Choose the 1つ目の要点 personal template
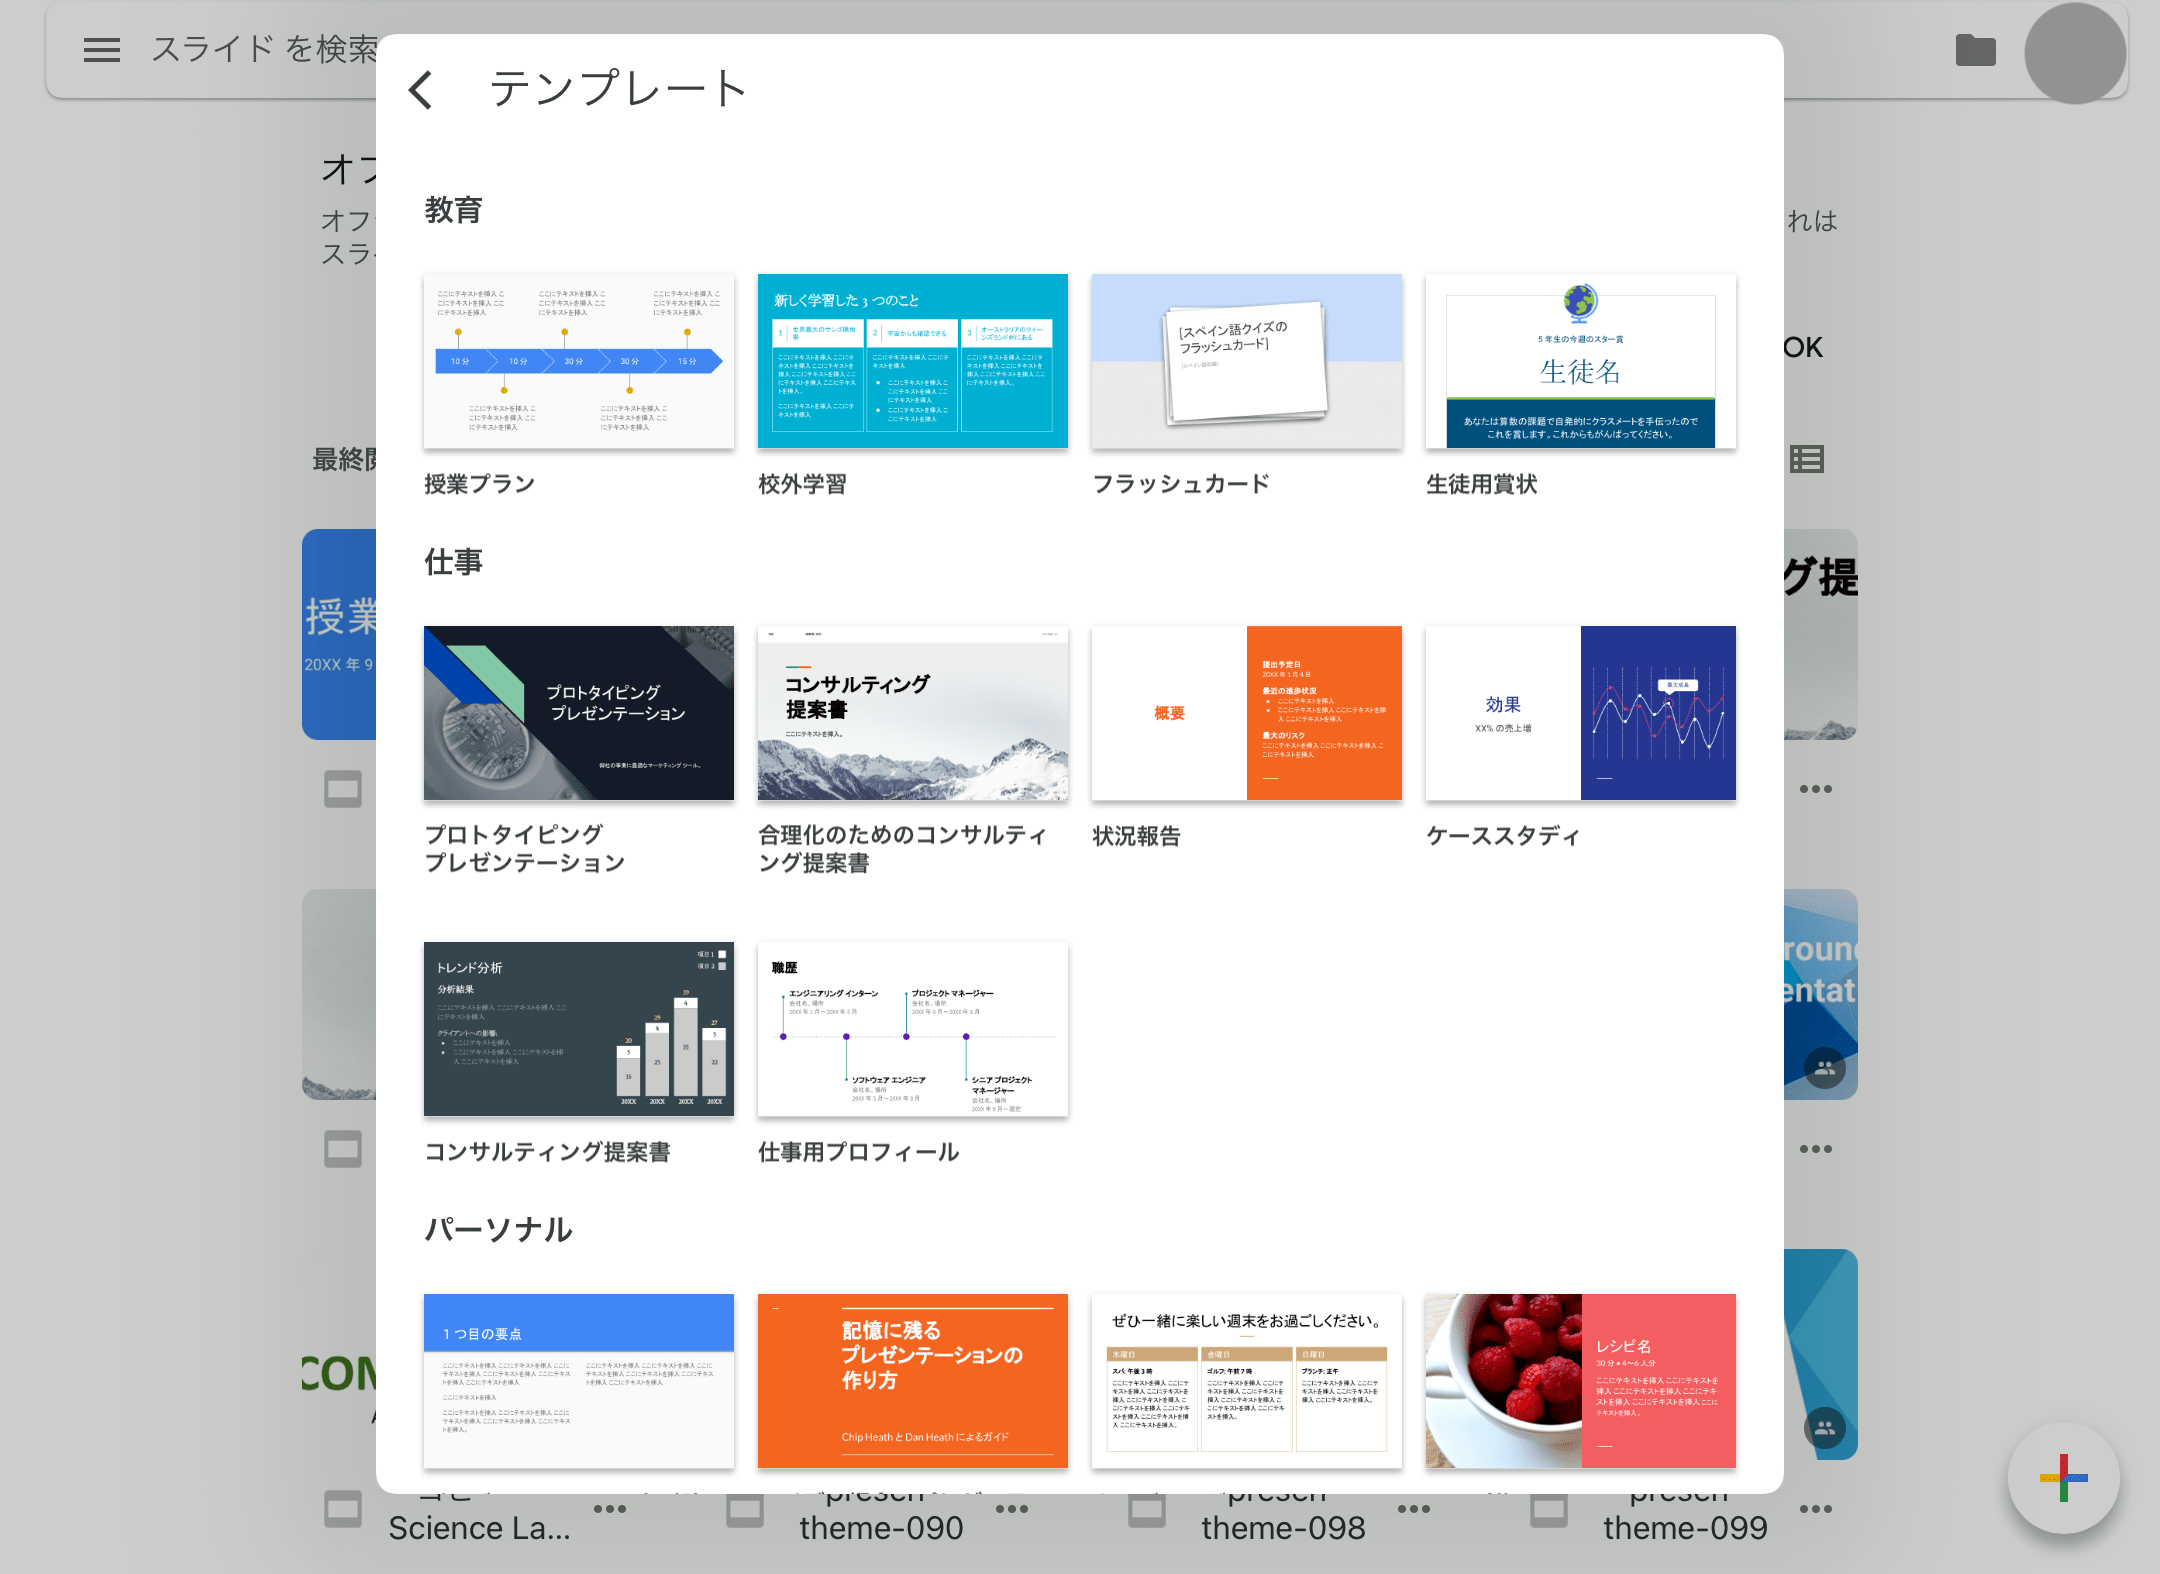2160x1574 pixels. click(x=579, y=1381)
